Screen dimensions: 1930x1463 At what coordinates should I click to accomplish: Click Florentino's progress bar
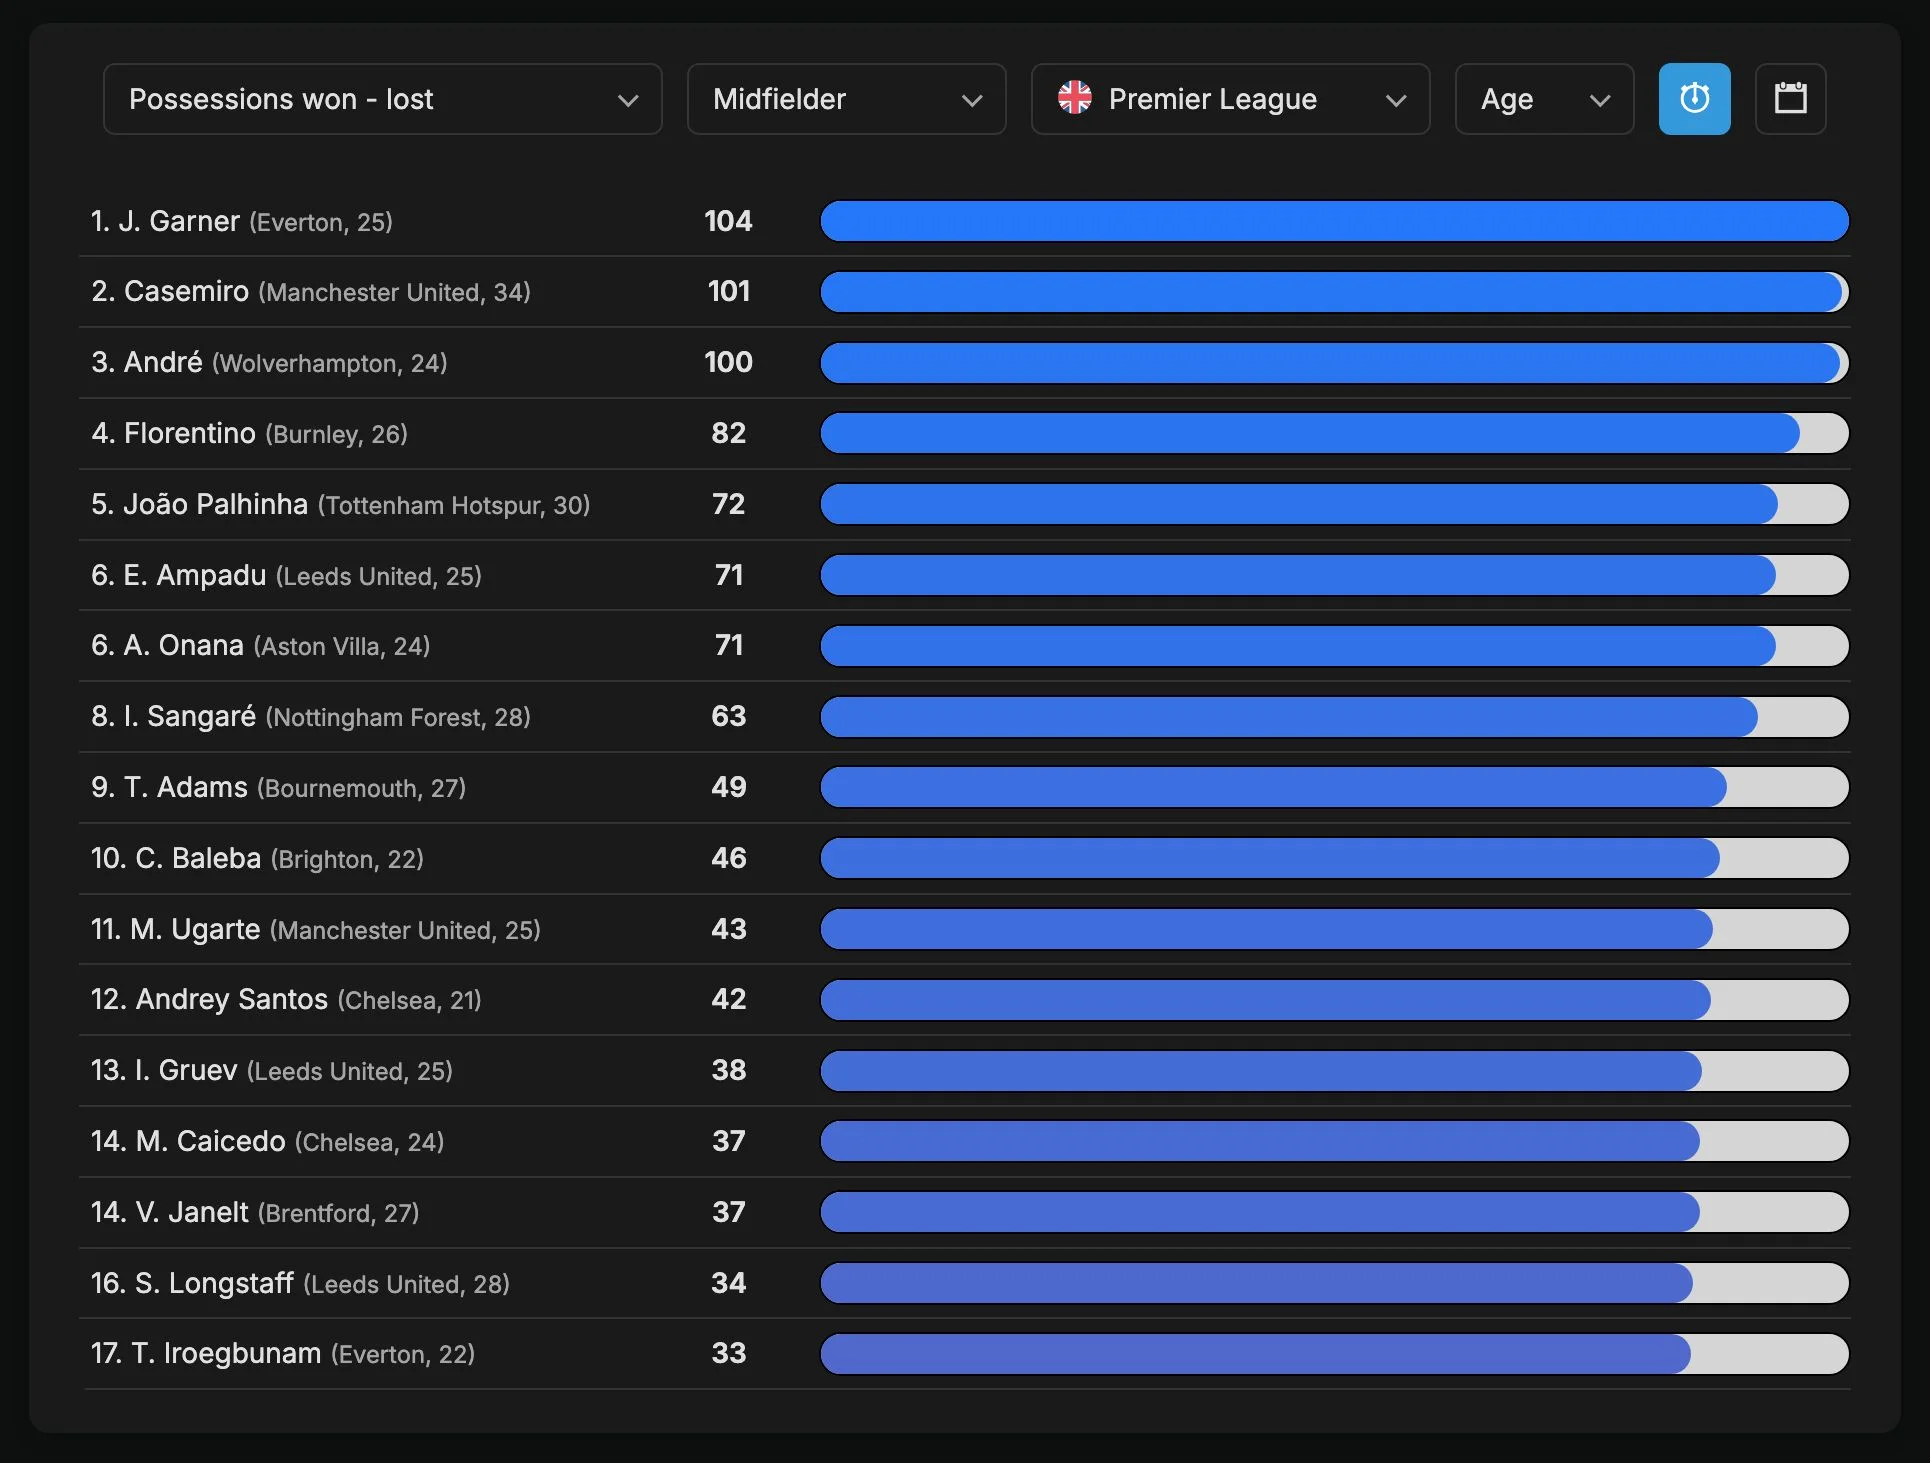1334,433
